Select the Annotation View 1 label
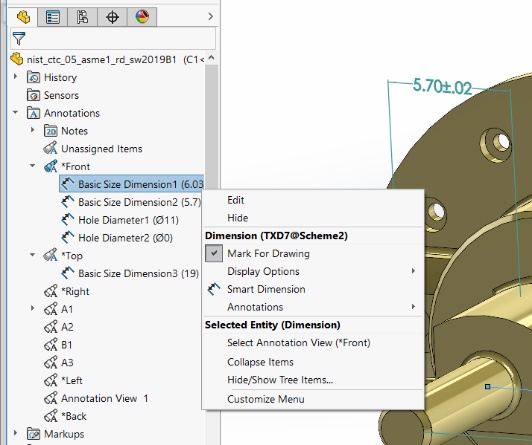 [104, 398]
